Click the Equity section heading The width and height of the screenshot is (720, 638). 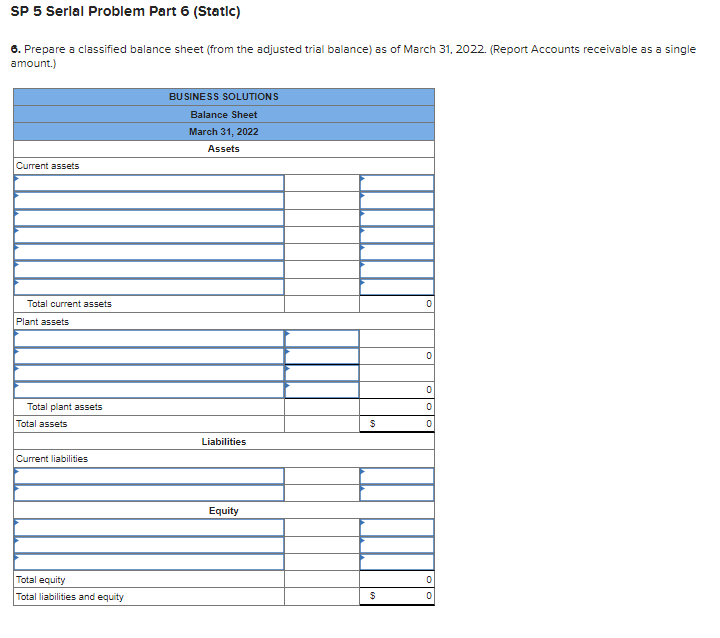[x=224, y=511]
